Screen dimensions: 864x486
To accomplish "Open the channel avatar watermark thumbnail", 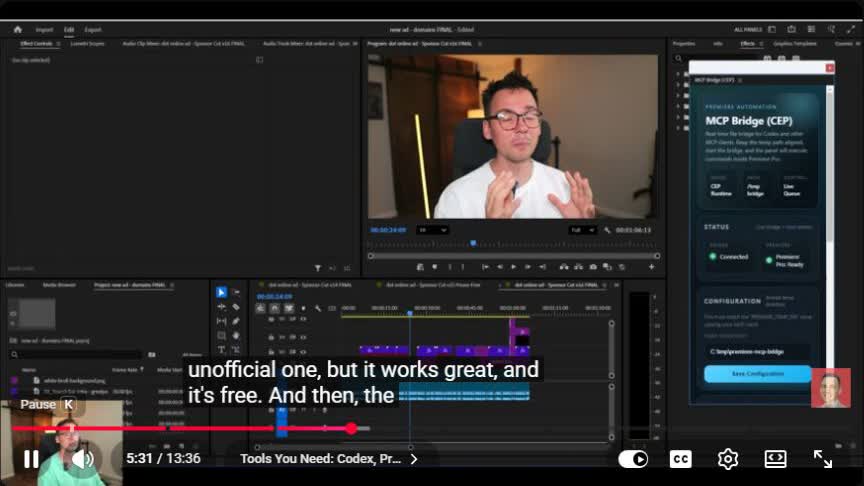I will 830,388.
